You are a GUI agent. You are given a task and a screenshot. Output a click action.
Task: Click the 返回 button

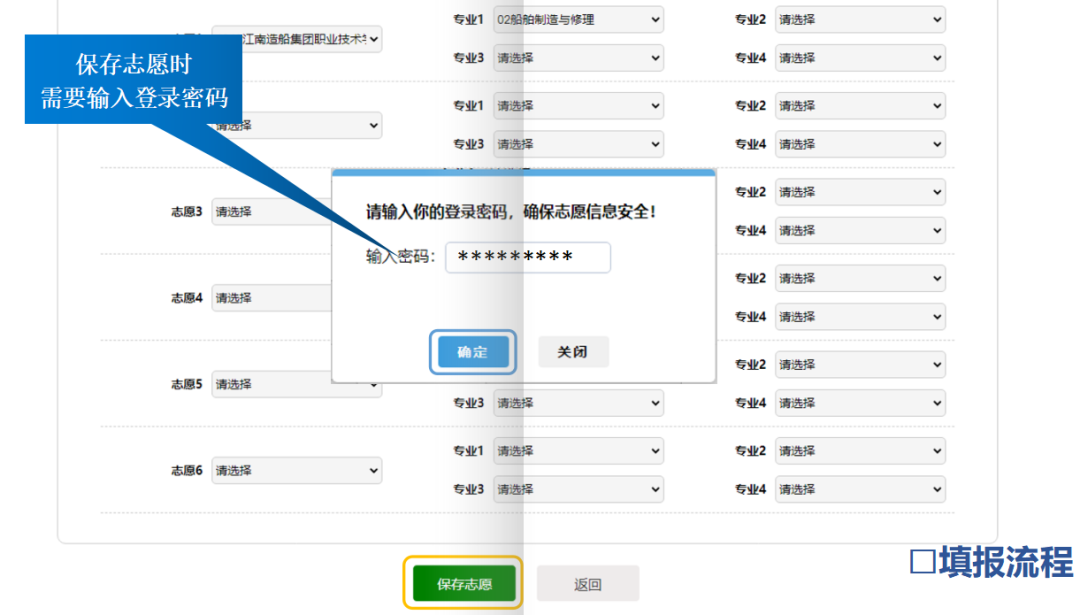coord(588,584)
